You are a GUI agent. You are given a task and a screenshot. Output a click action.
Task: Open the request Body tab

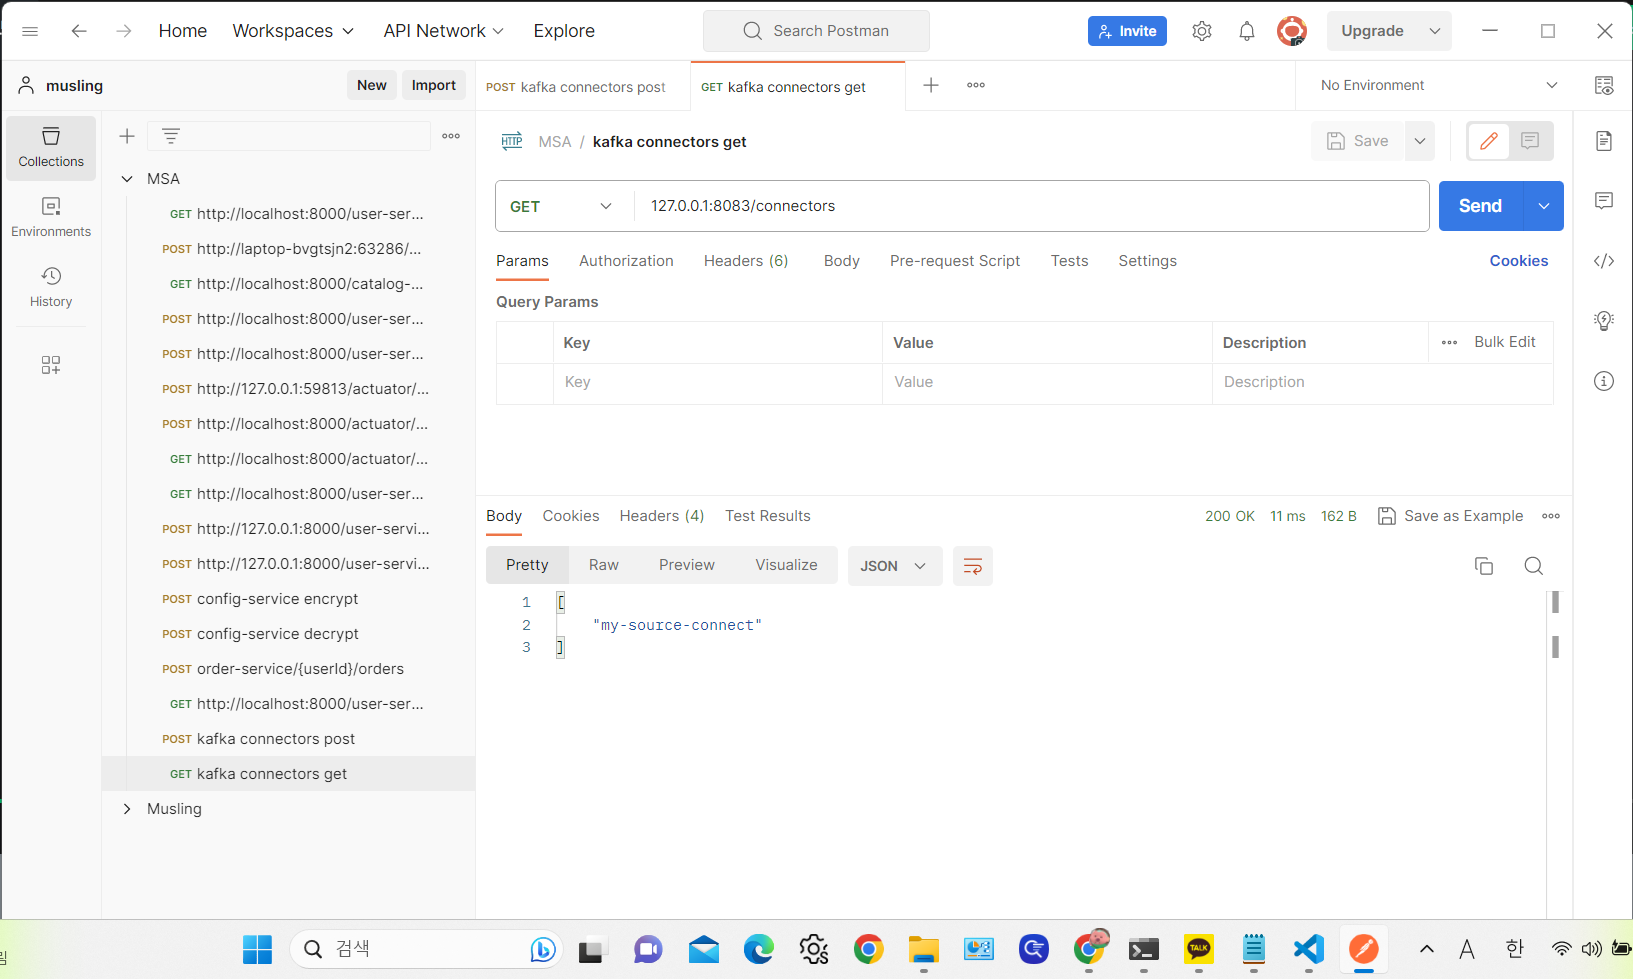[x=842, y=261]
